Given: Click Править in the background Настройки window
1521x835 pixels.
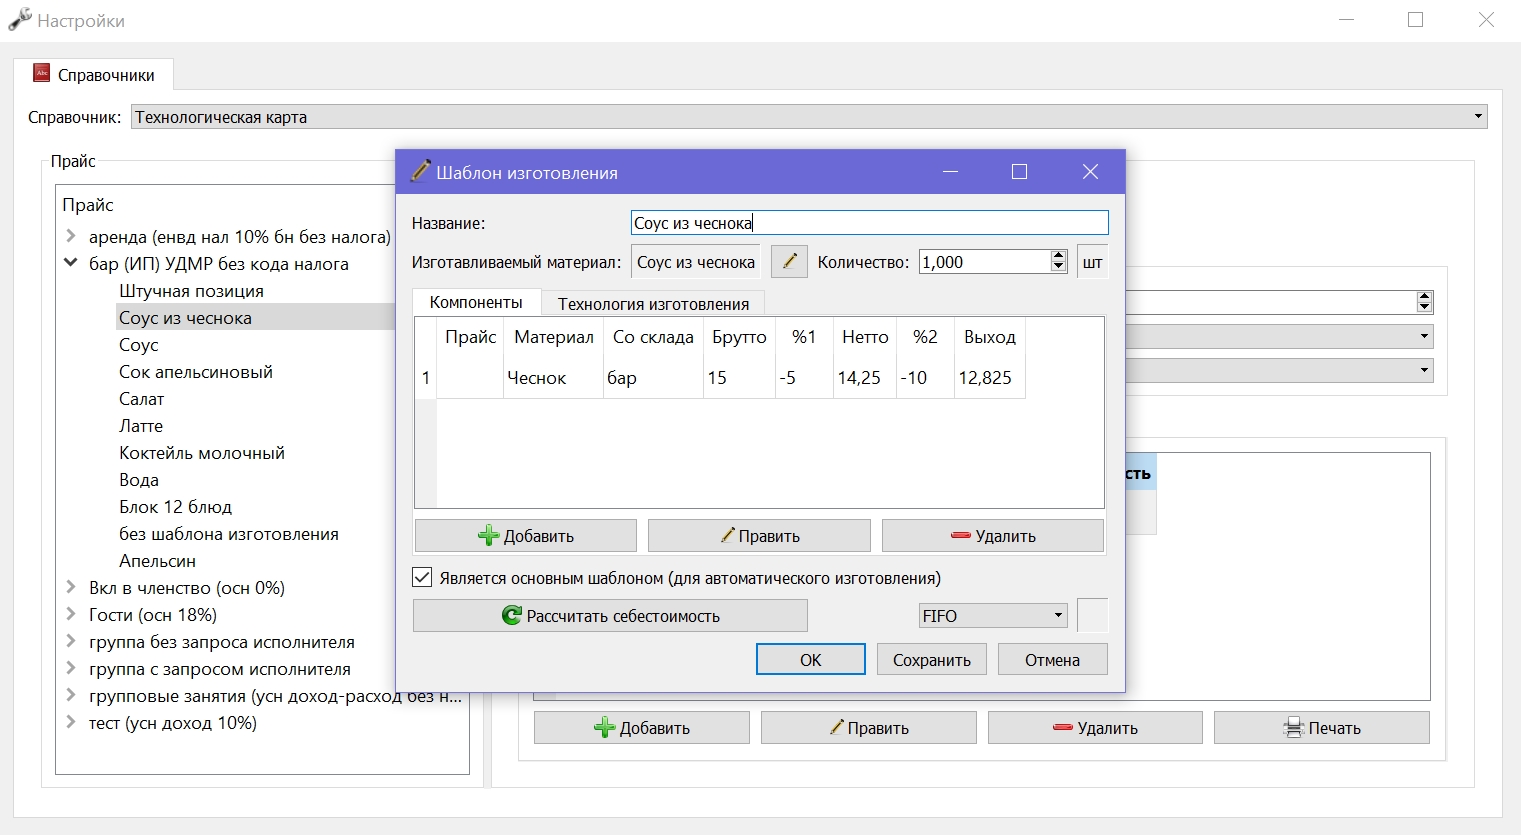Looking at the screenshot, I should click(868, 728).
